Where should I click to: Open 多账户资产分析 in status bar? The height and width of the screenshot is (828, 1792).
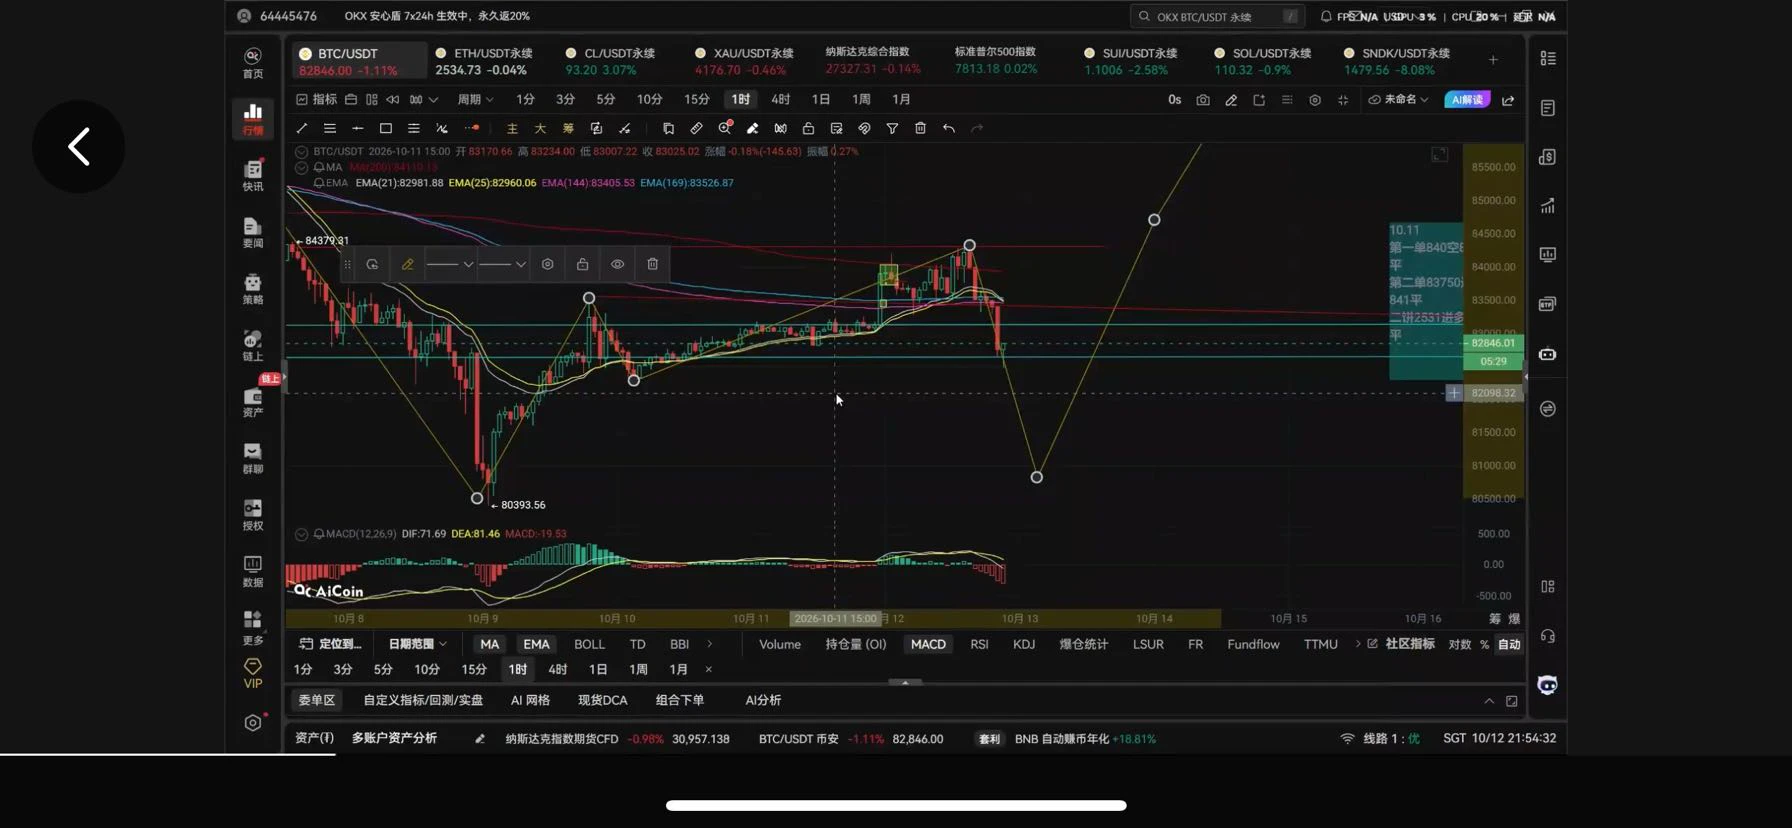tap(394, 738)
